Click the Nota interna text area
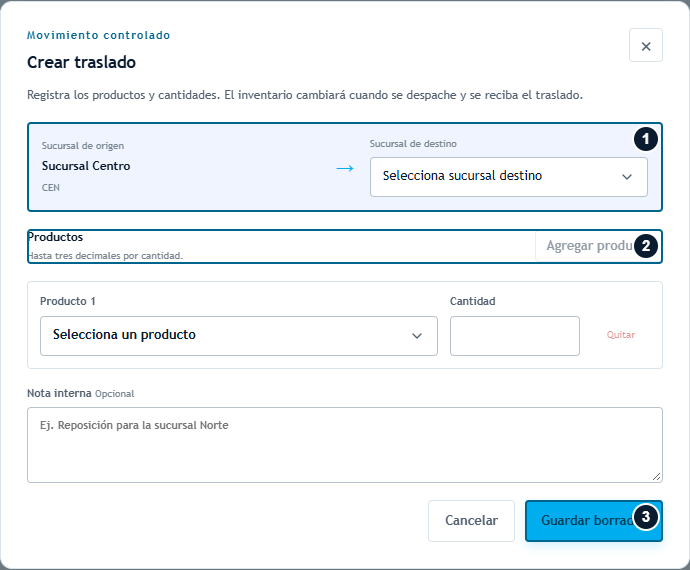This screenshot has height=570, width=690. [x=345, y=445]
